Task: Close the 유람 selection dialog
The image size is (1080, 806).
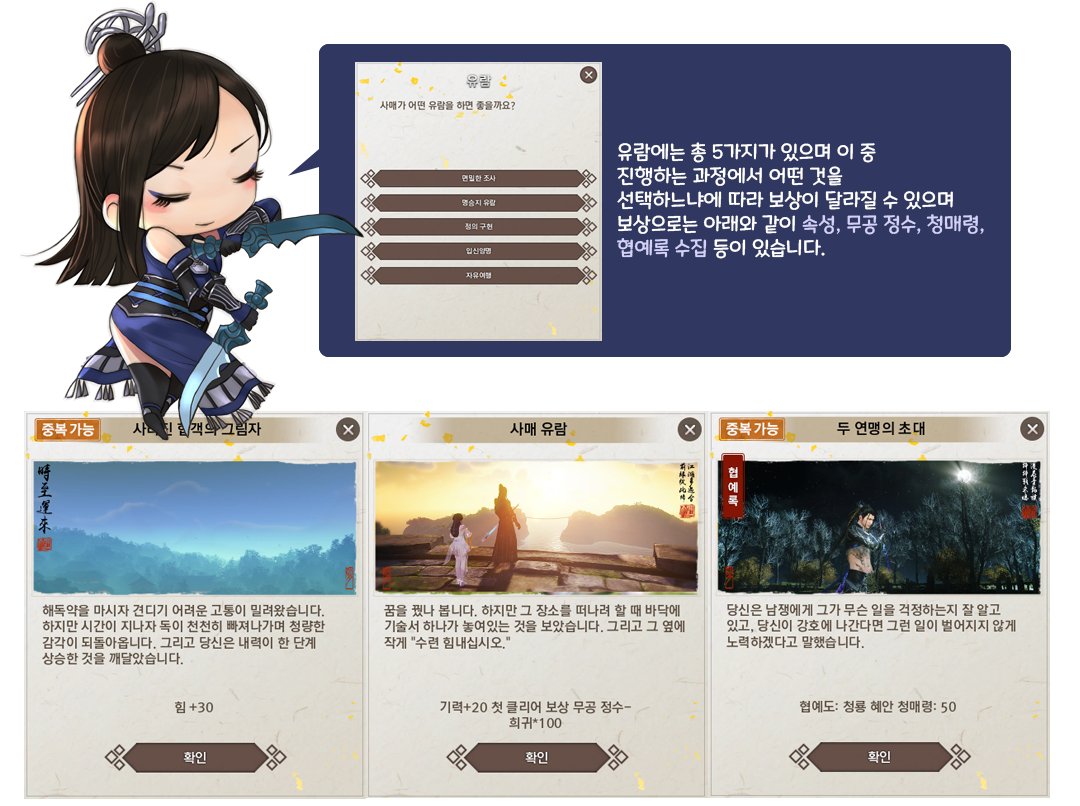Action: tap(588, 75)
